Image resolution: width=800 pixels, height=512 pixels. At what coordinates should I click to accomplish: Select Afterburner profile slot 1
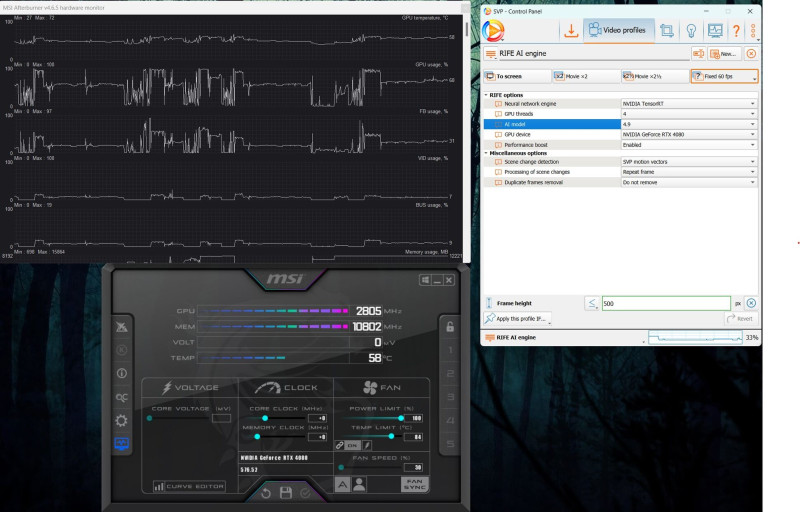click(450, 350)
